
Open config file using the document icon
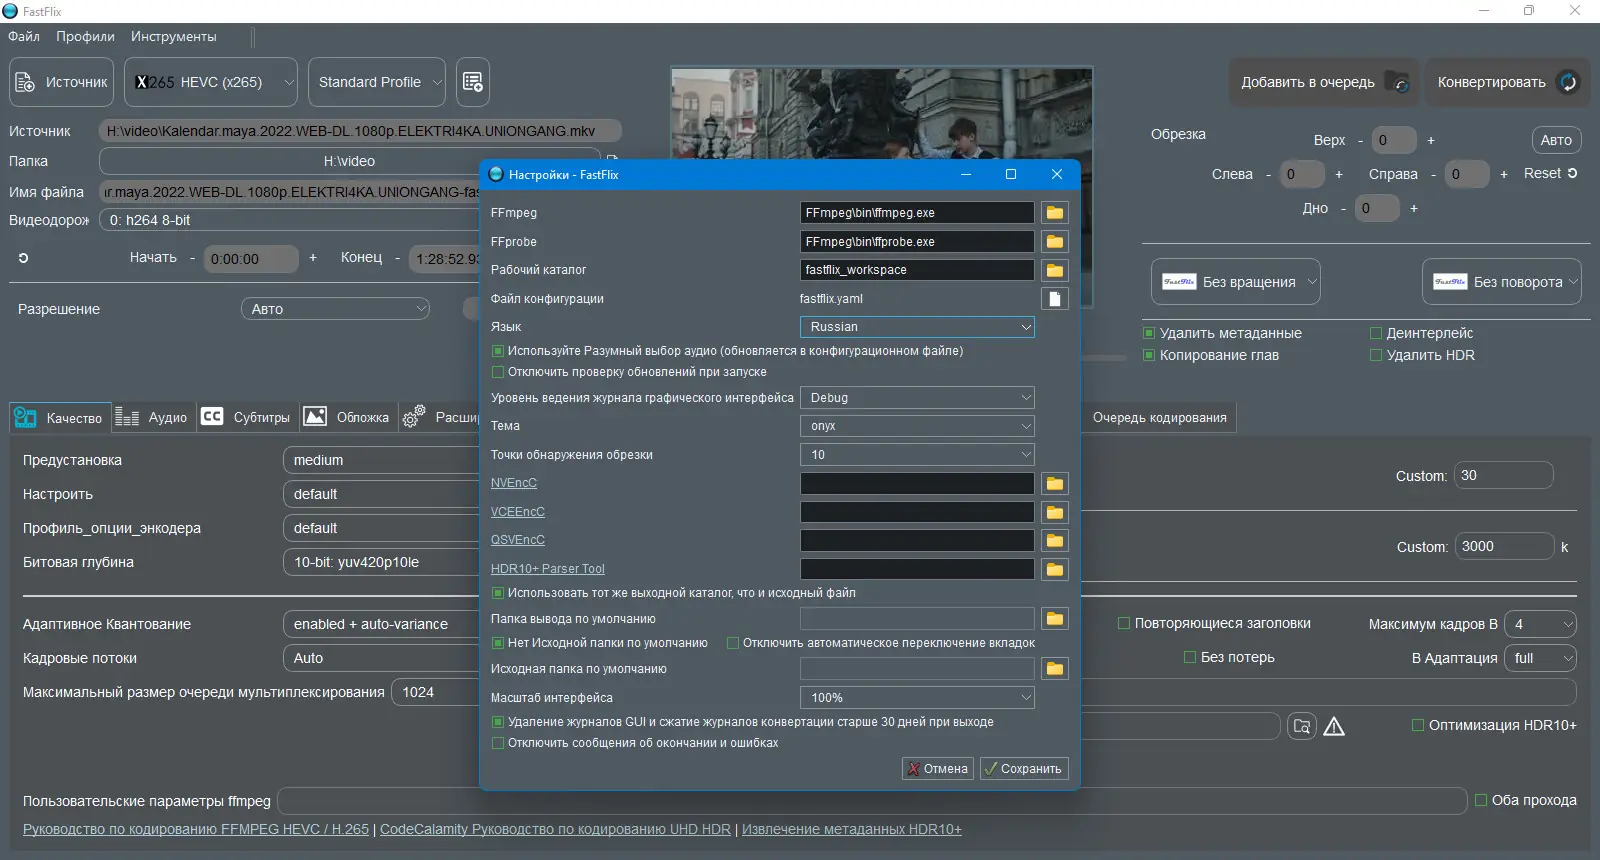click(x=1054, y=299)
